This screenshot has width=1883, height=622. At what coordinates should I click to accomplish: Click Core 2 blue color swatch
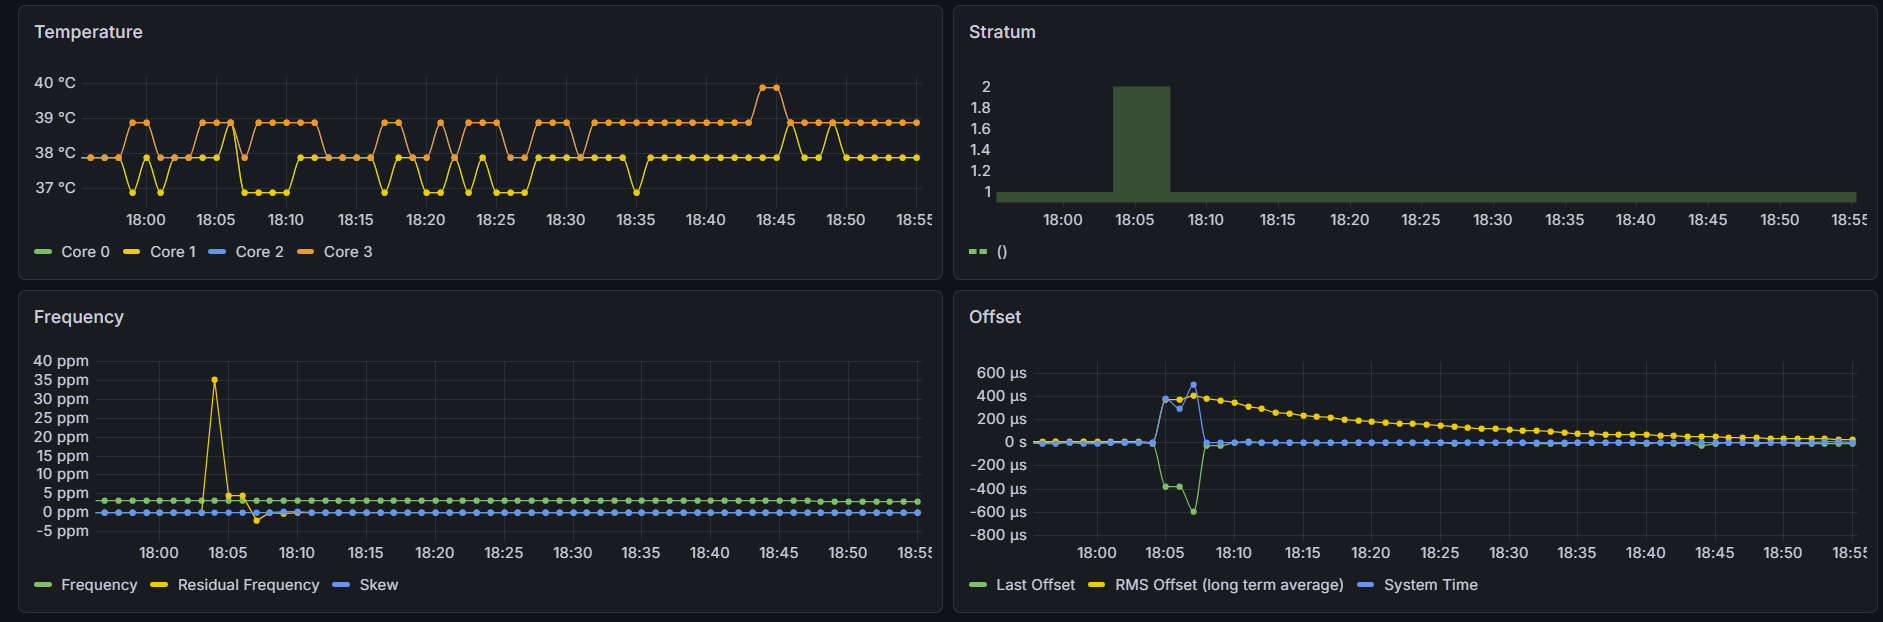[x=217, y=252]
